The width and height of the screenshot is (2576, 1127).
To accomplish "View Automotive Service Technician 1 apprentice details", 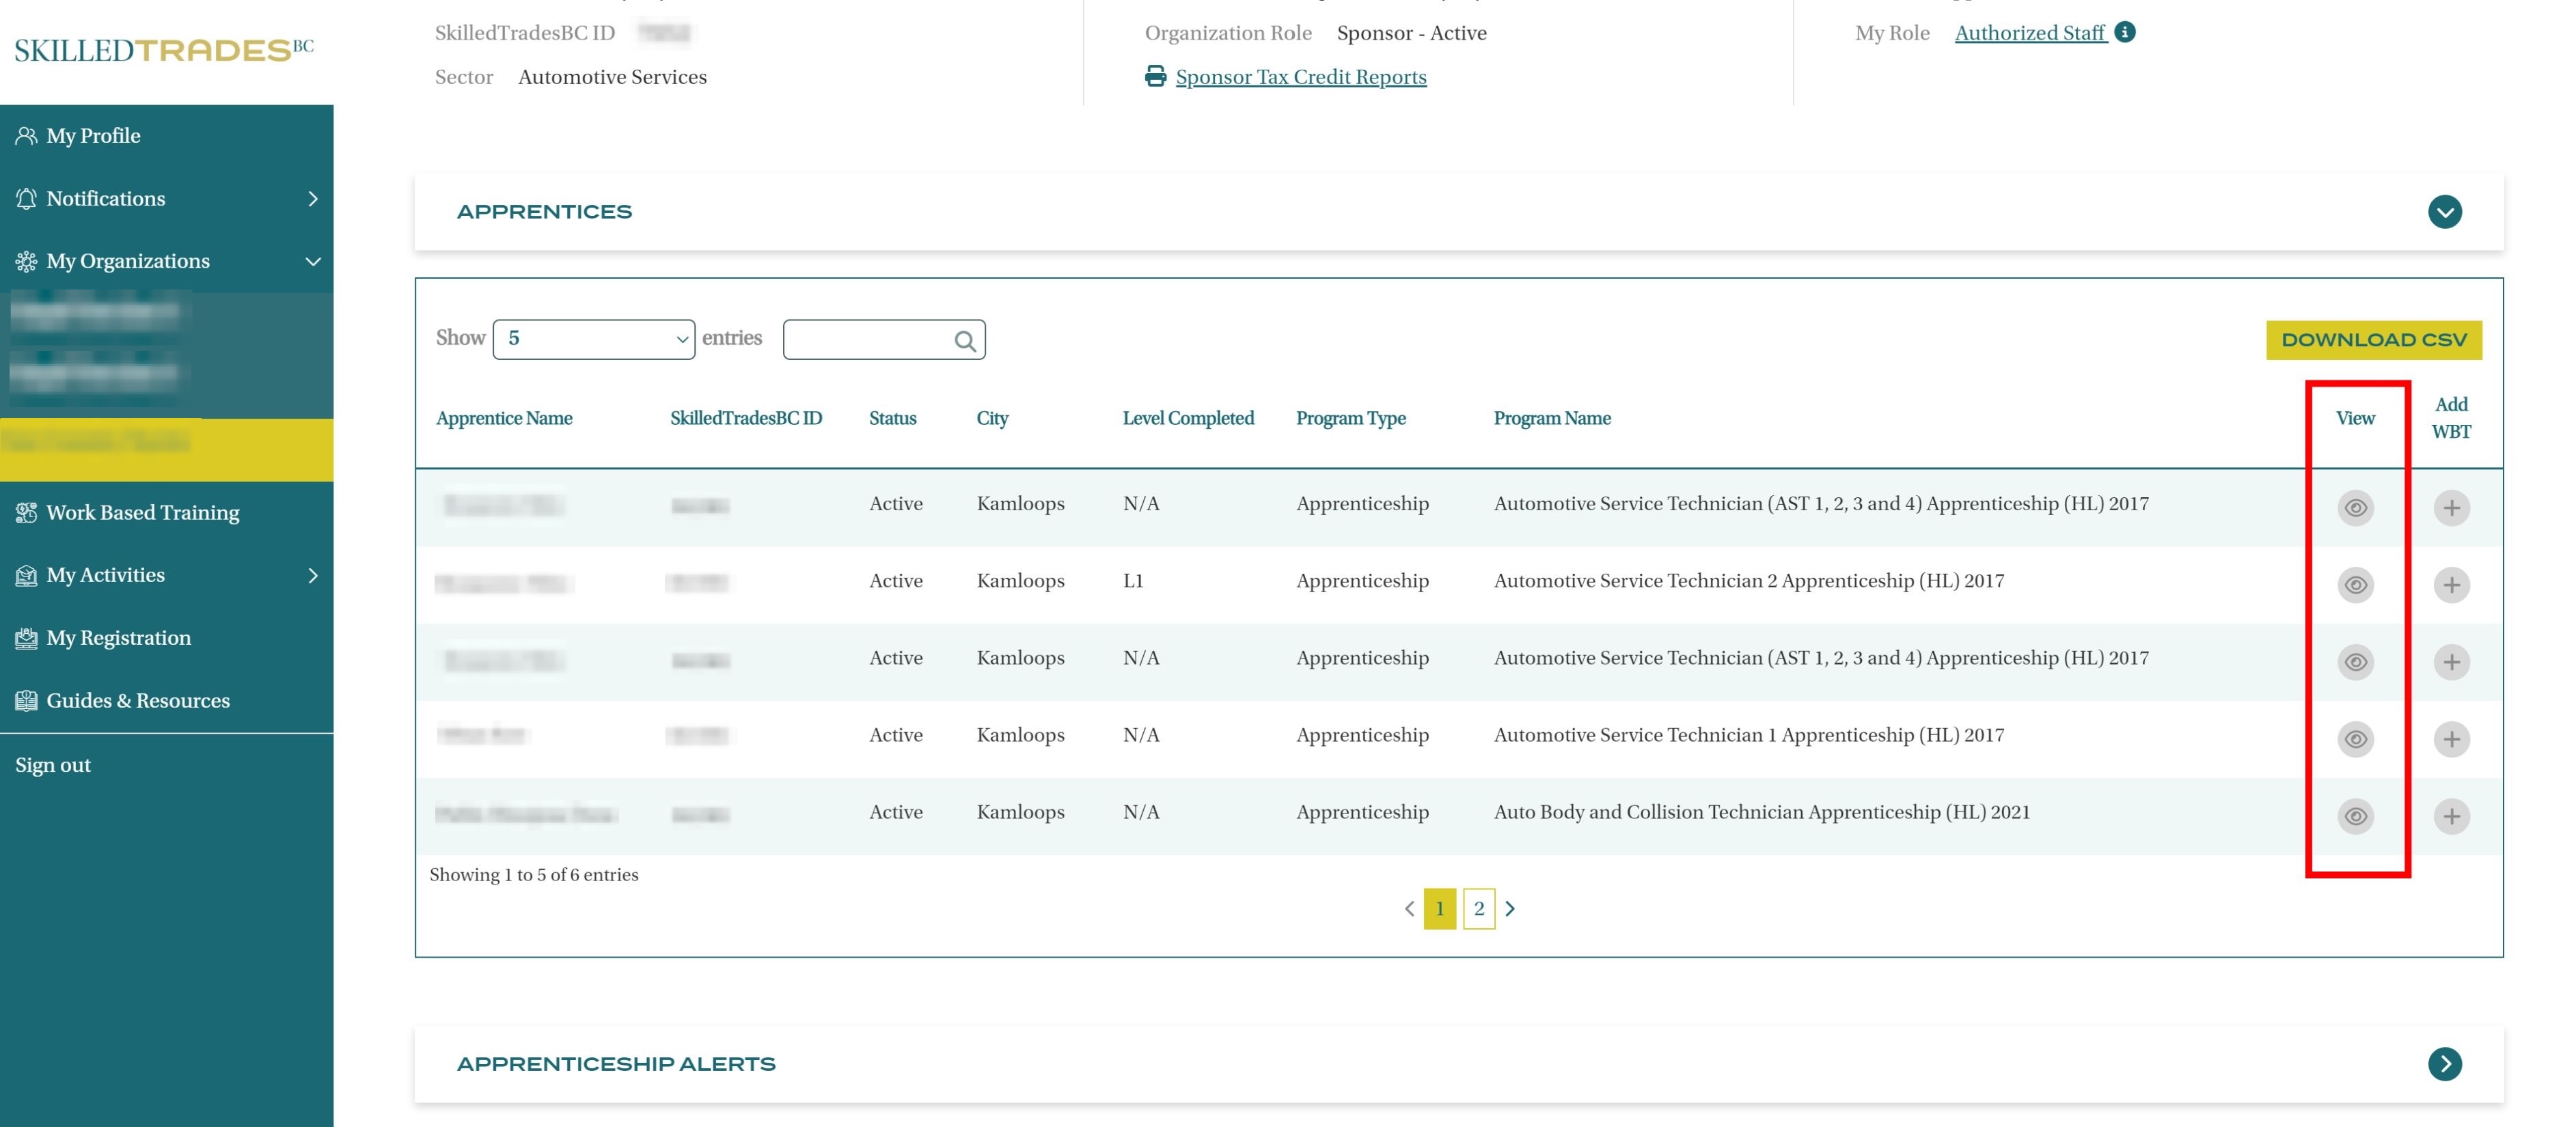I will (2355, 739).
